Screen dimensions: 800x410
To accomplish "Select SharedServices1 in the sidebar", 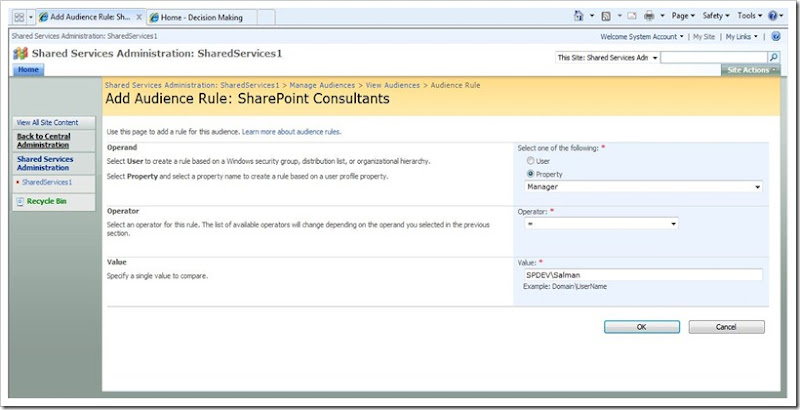I will [47, 182].
